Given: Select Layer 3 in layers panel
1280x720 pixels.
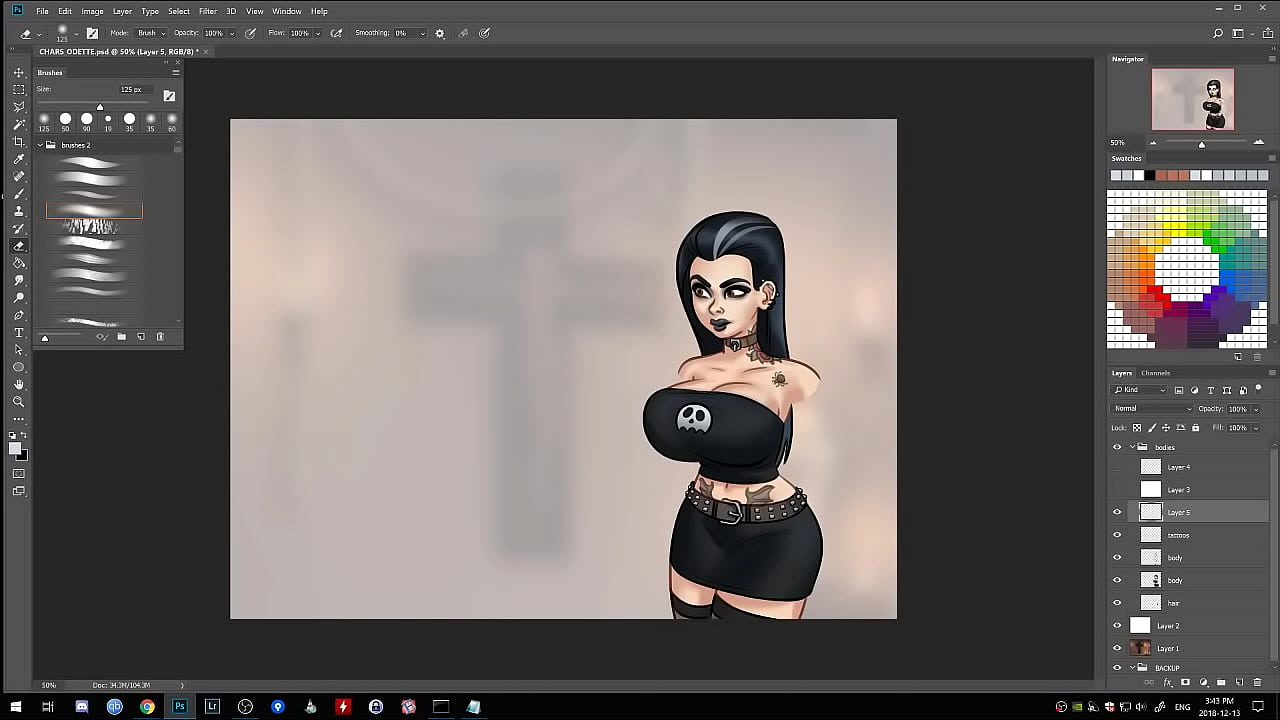Looking at the screenshot, I should [x=1178, y=490].
